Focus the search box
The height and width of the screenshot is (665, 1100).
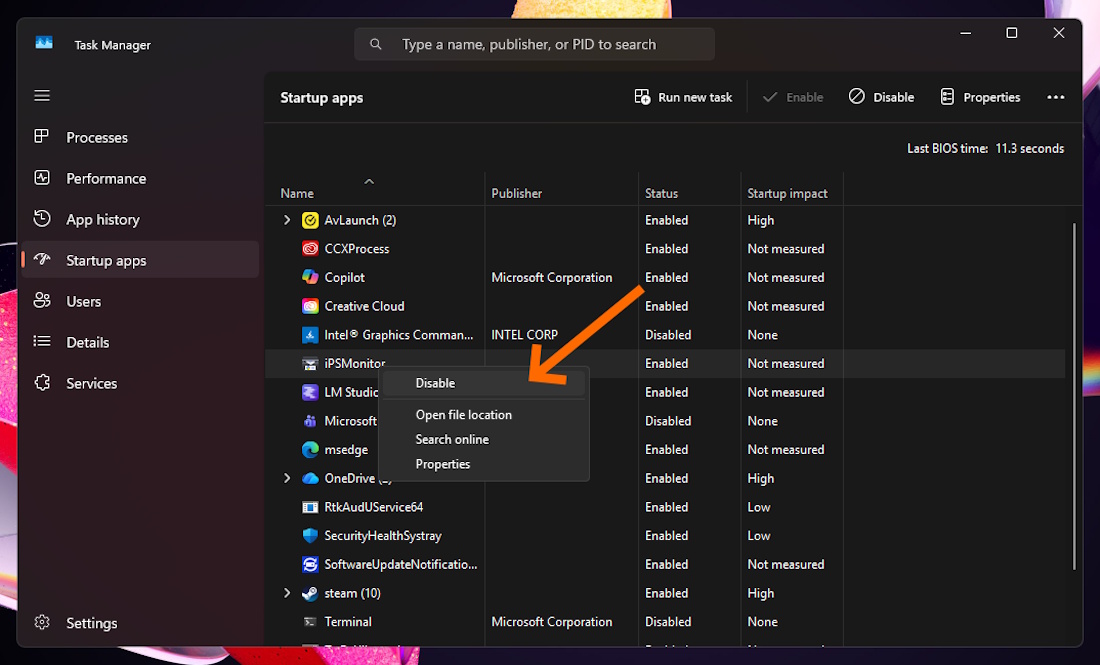(535, 44)
